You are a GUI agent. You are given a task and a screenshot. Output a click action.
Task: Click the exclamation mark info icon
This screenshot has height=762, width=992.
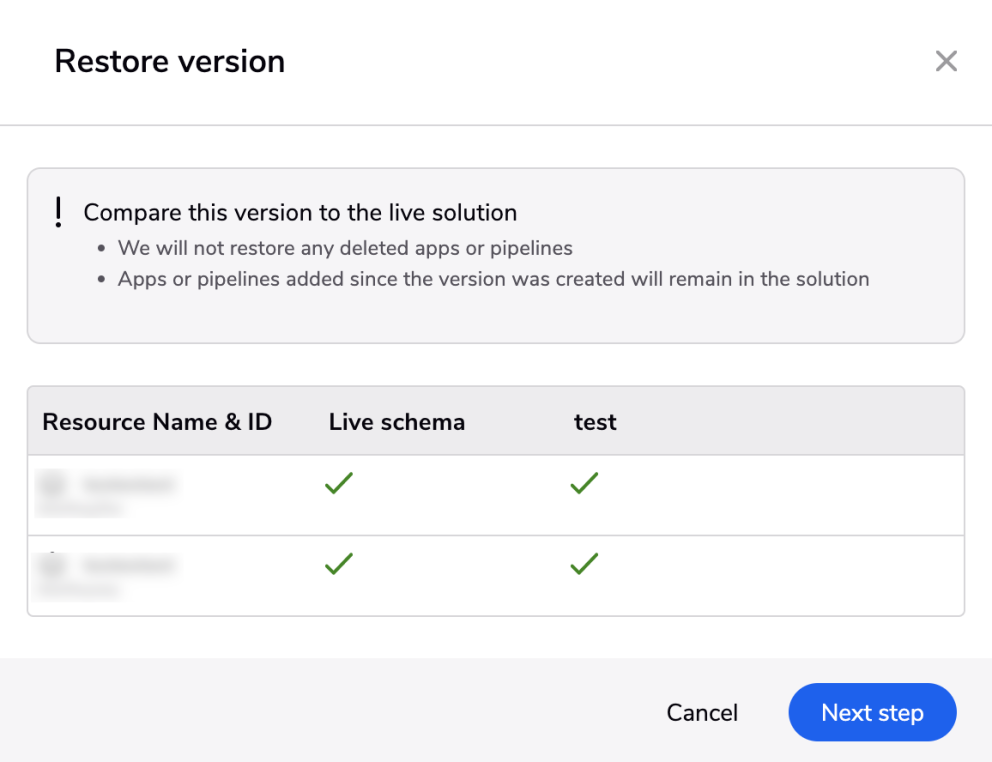(x=59, y=212)
